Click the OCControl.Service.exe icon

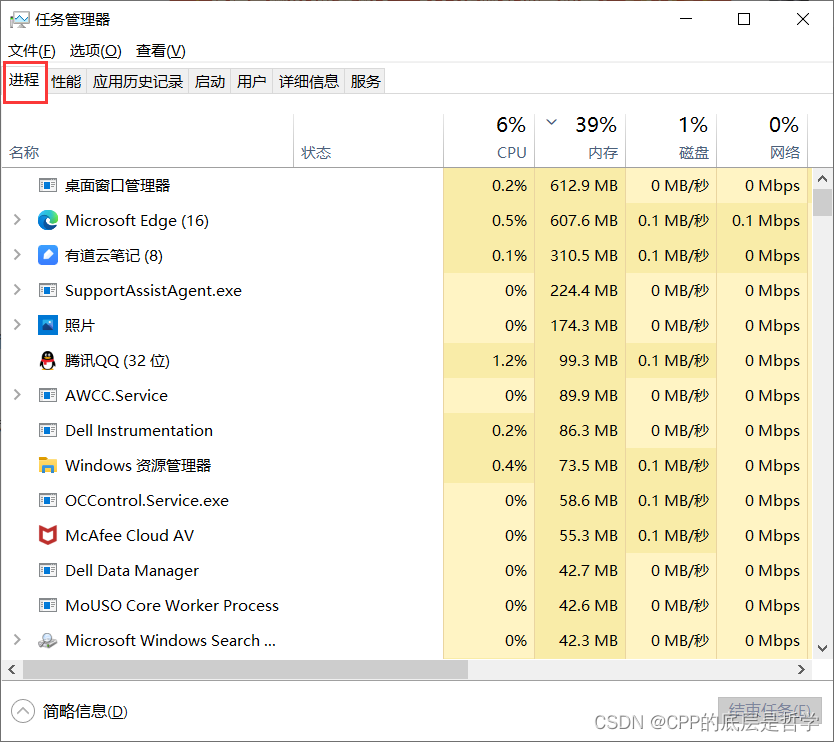48,501
